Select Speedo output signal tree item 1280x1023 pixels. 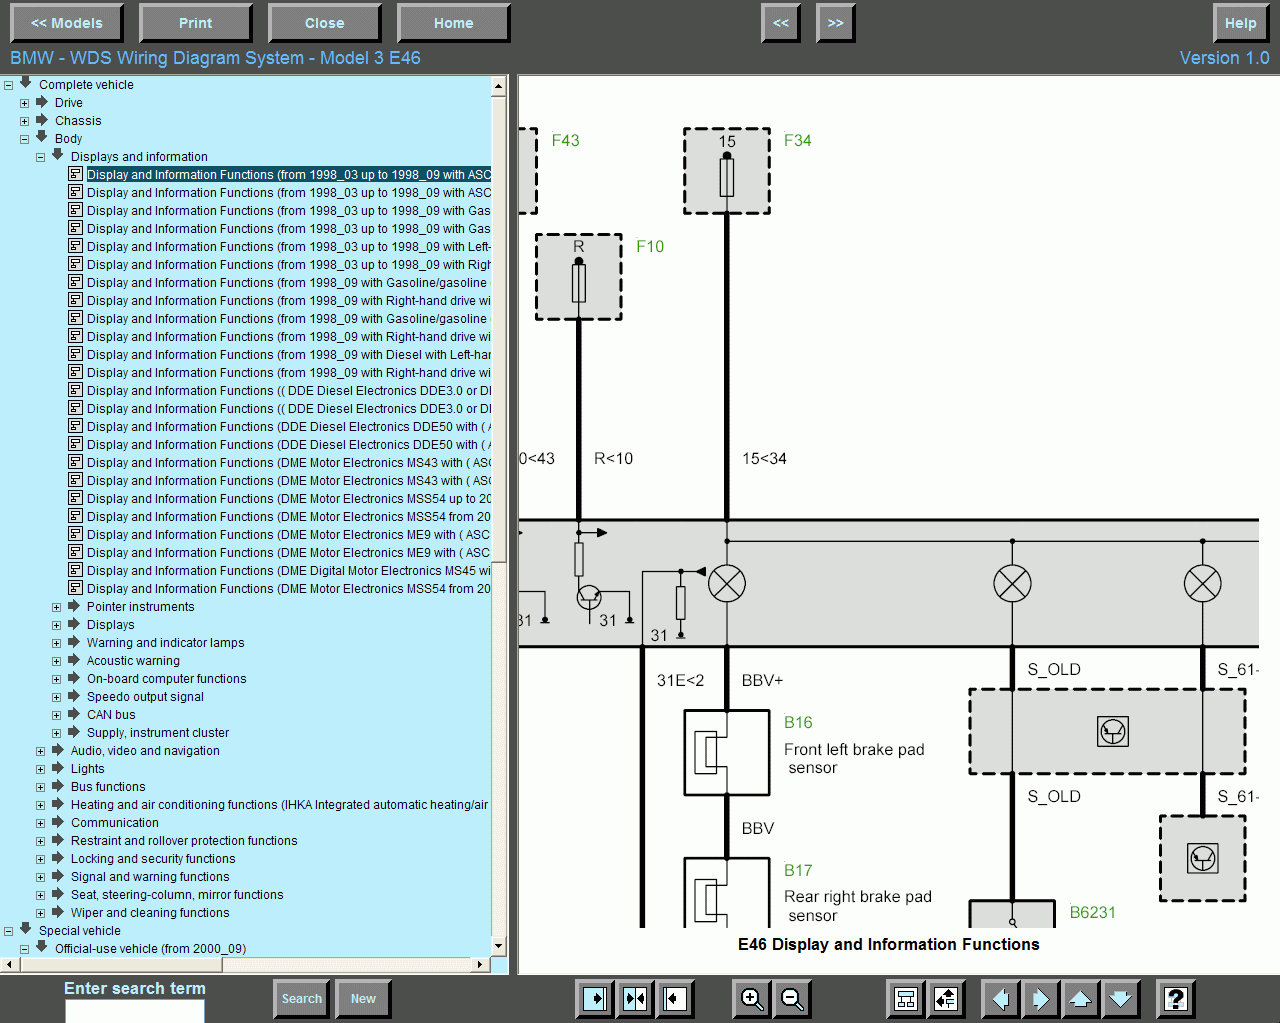click(145, 697)
